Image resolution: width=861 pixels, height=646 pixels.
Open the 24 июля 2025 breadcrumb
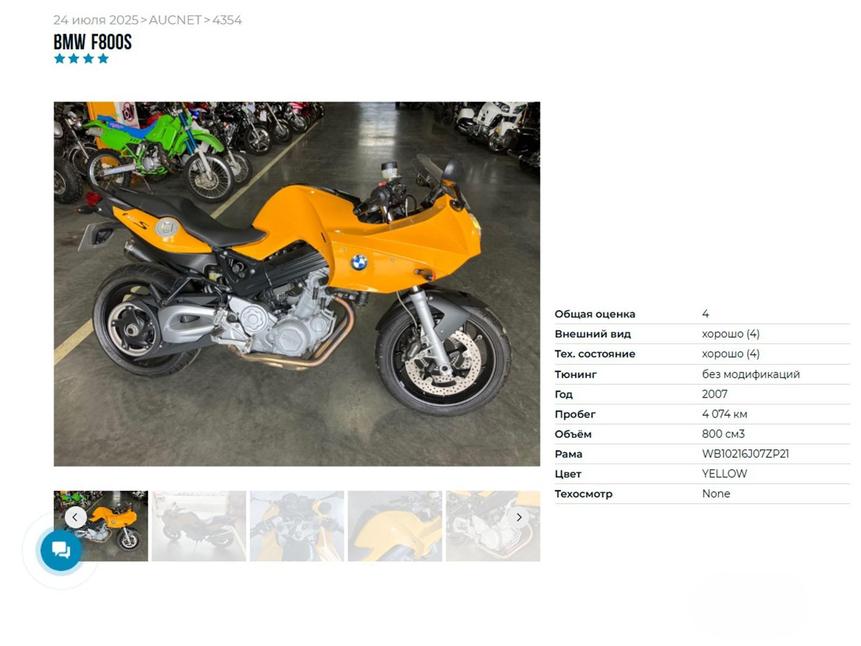point(96,20)
